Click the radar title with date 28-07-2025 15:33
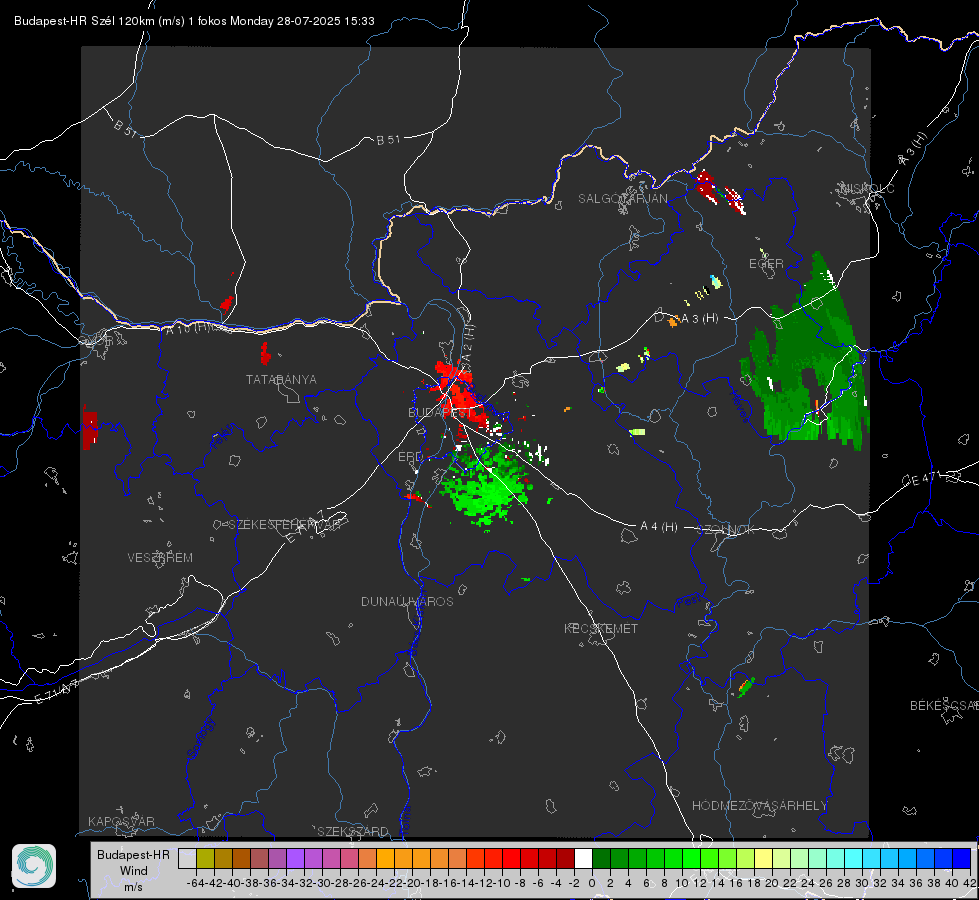979x900 pixels. (194, 21)
